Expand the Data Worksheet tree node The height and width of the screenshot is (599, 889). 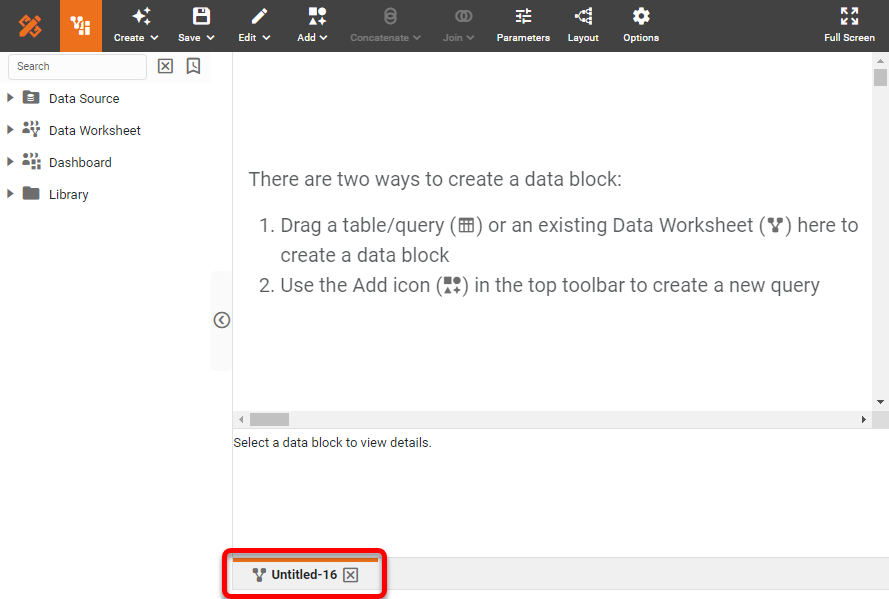click(x=10, y=130)
